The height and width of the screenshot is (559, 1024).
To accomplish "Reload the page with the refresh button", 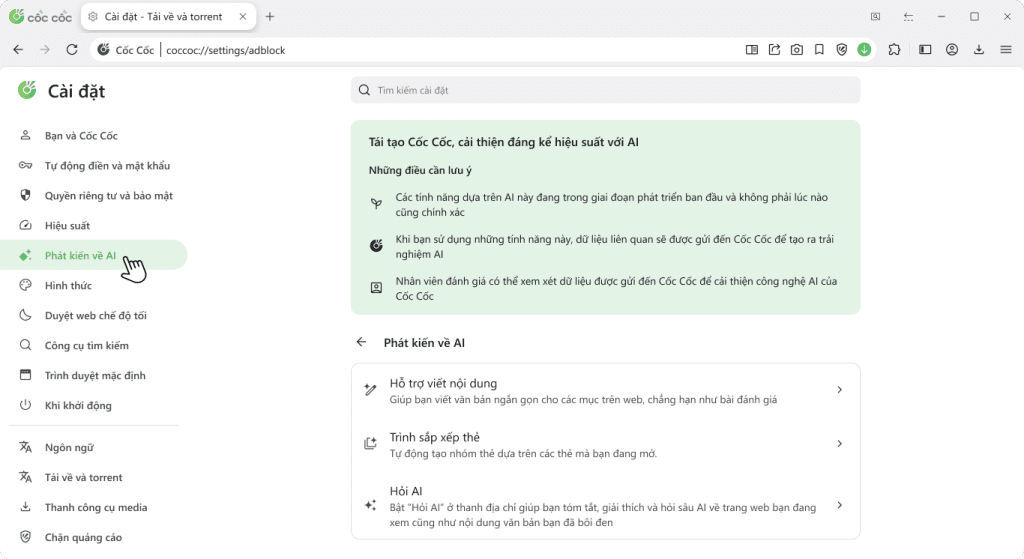I will coord(72,50).
